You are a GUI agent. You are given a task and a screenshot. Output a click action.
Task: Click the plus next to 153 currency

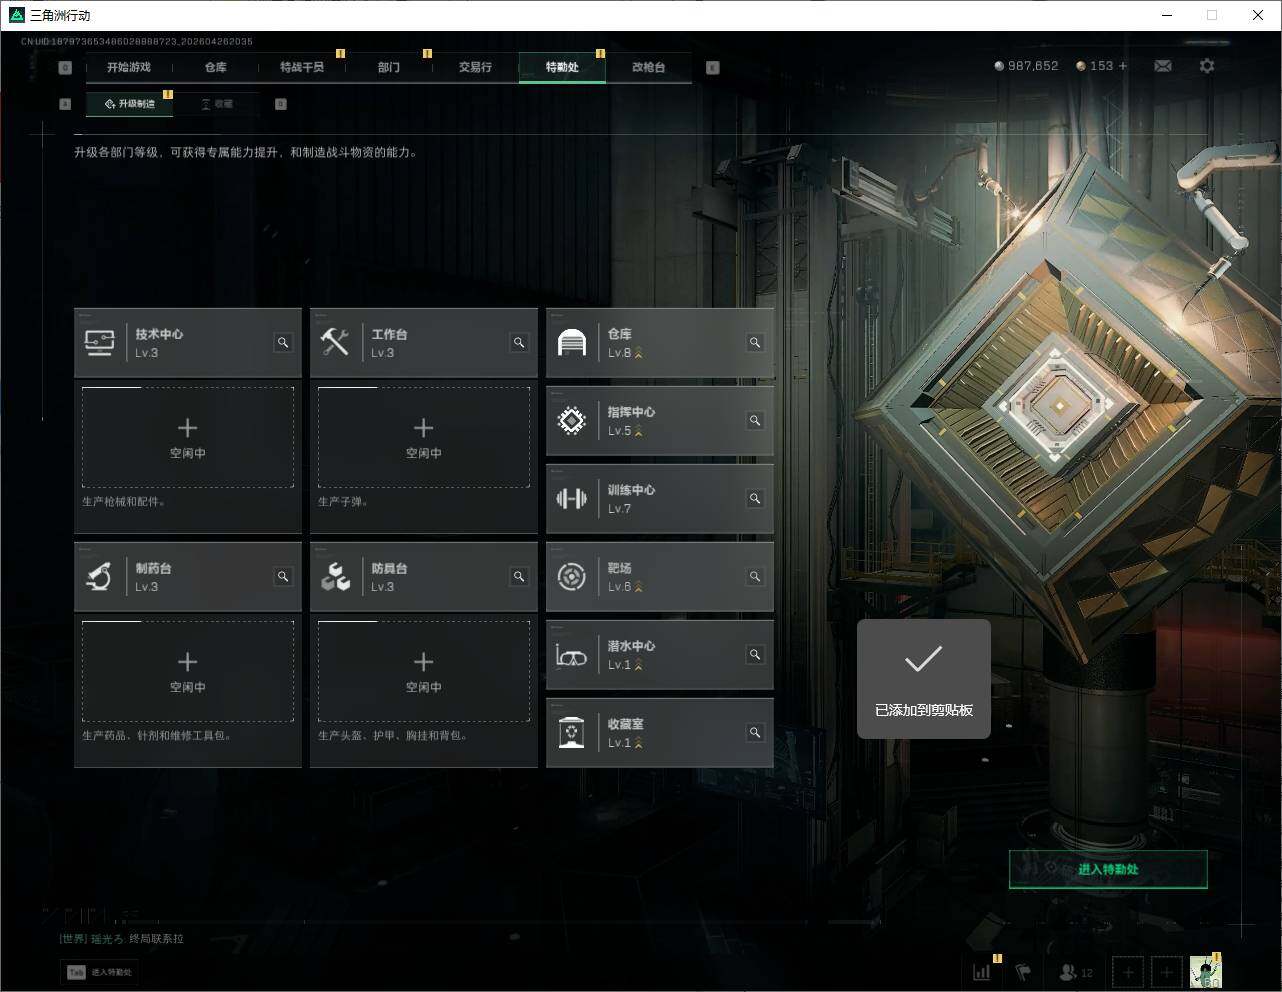tap(1123, 66)
